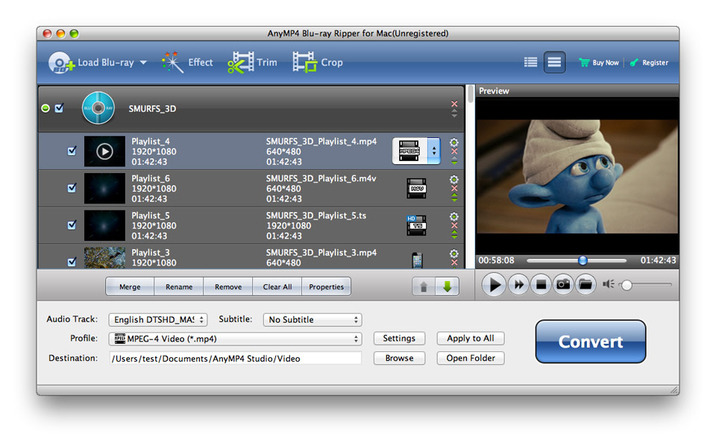The height and width of the screenshot is (446, 716).
Task: Switch to detailed list view icon
Action: pyautogui.click(x=554, y=62)
